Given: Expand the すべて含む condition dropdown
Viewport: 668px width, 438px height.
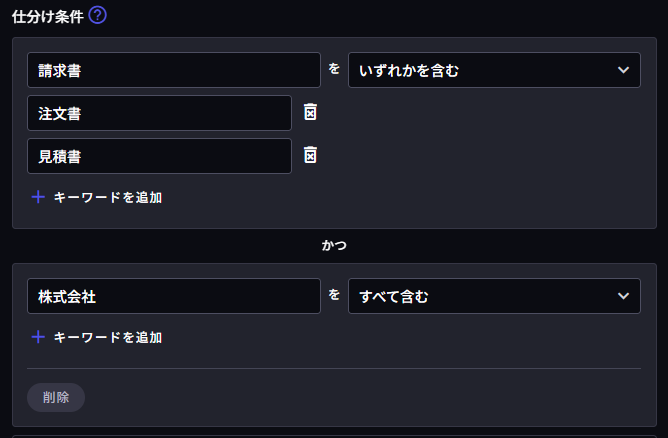Looking at the screenshot, I should [x=494, y=296].
